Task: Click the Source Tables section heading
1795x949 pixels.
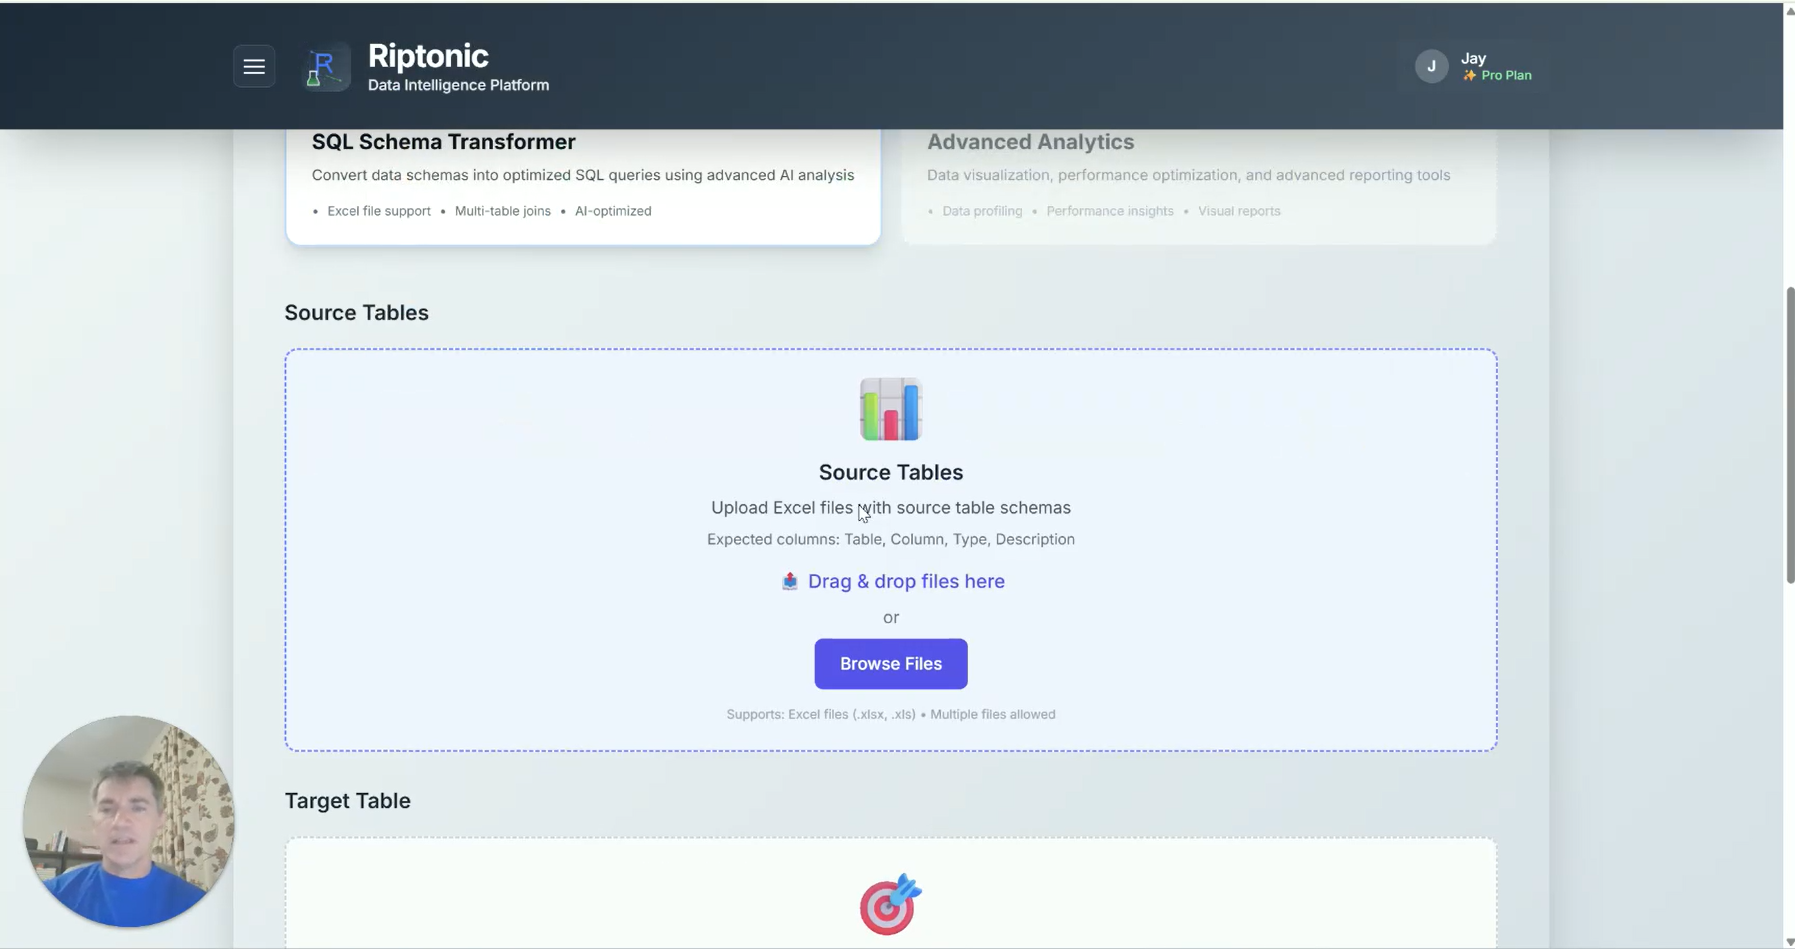Action: click(356, 313)
